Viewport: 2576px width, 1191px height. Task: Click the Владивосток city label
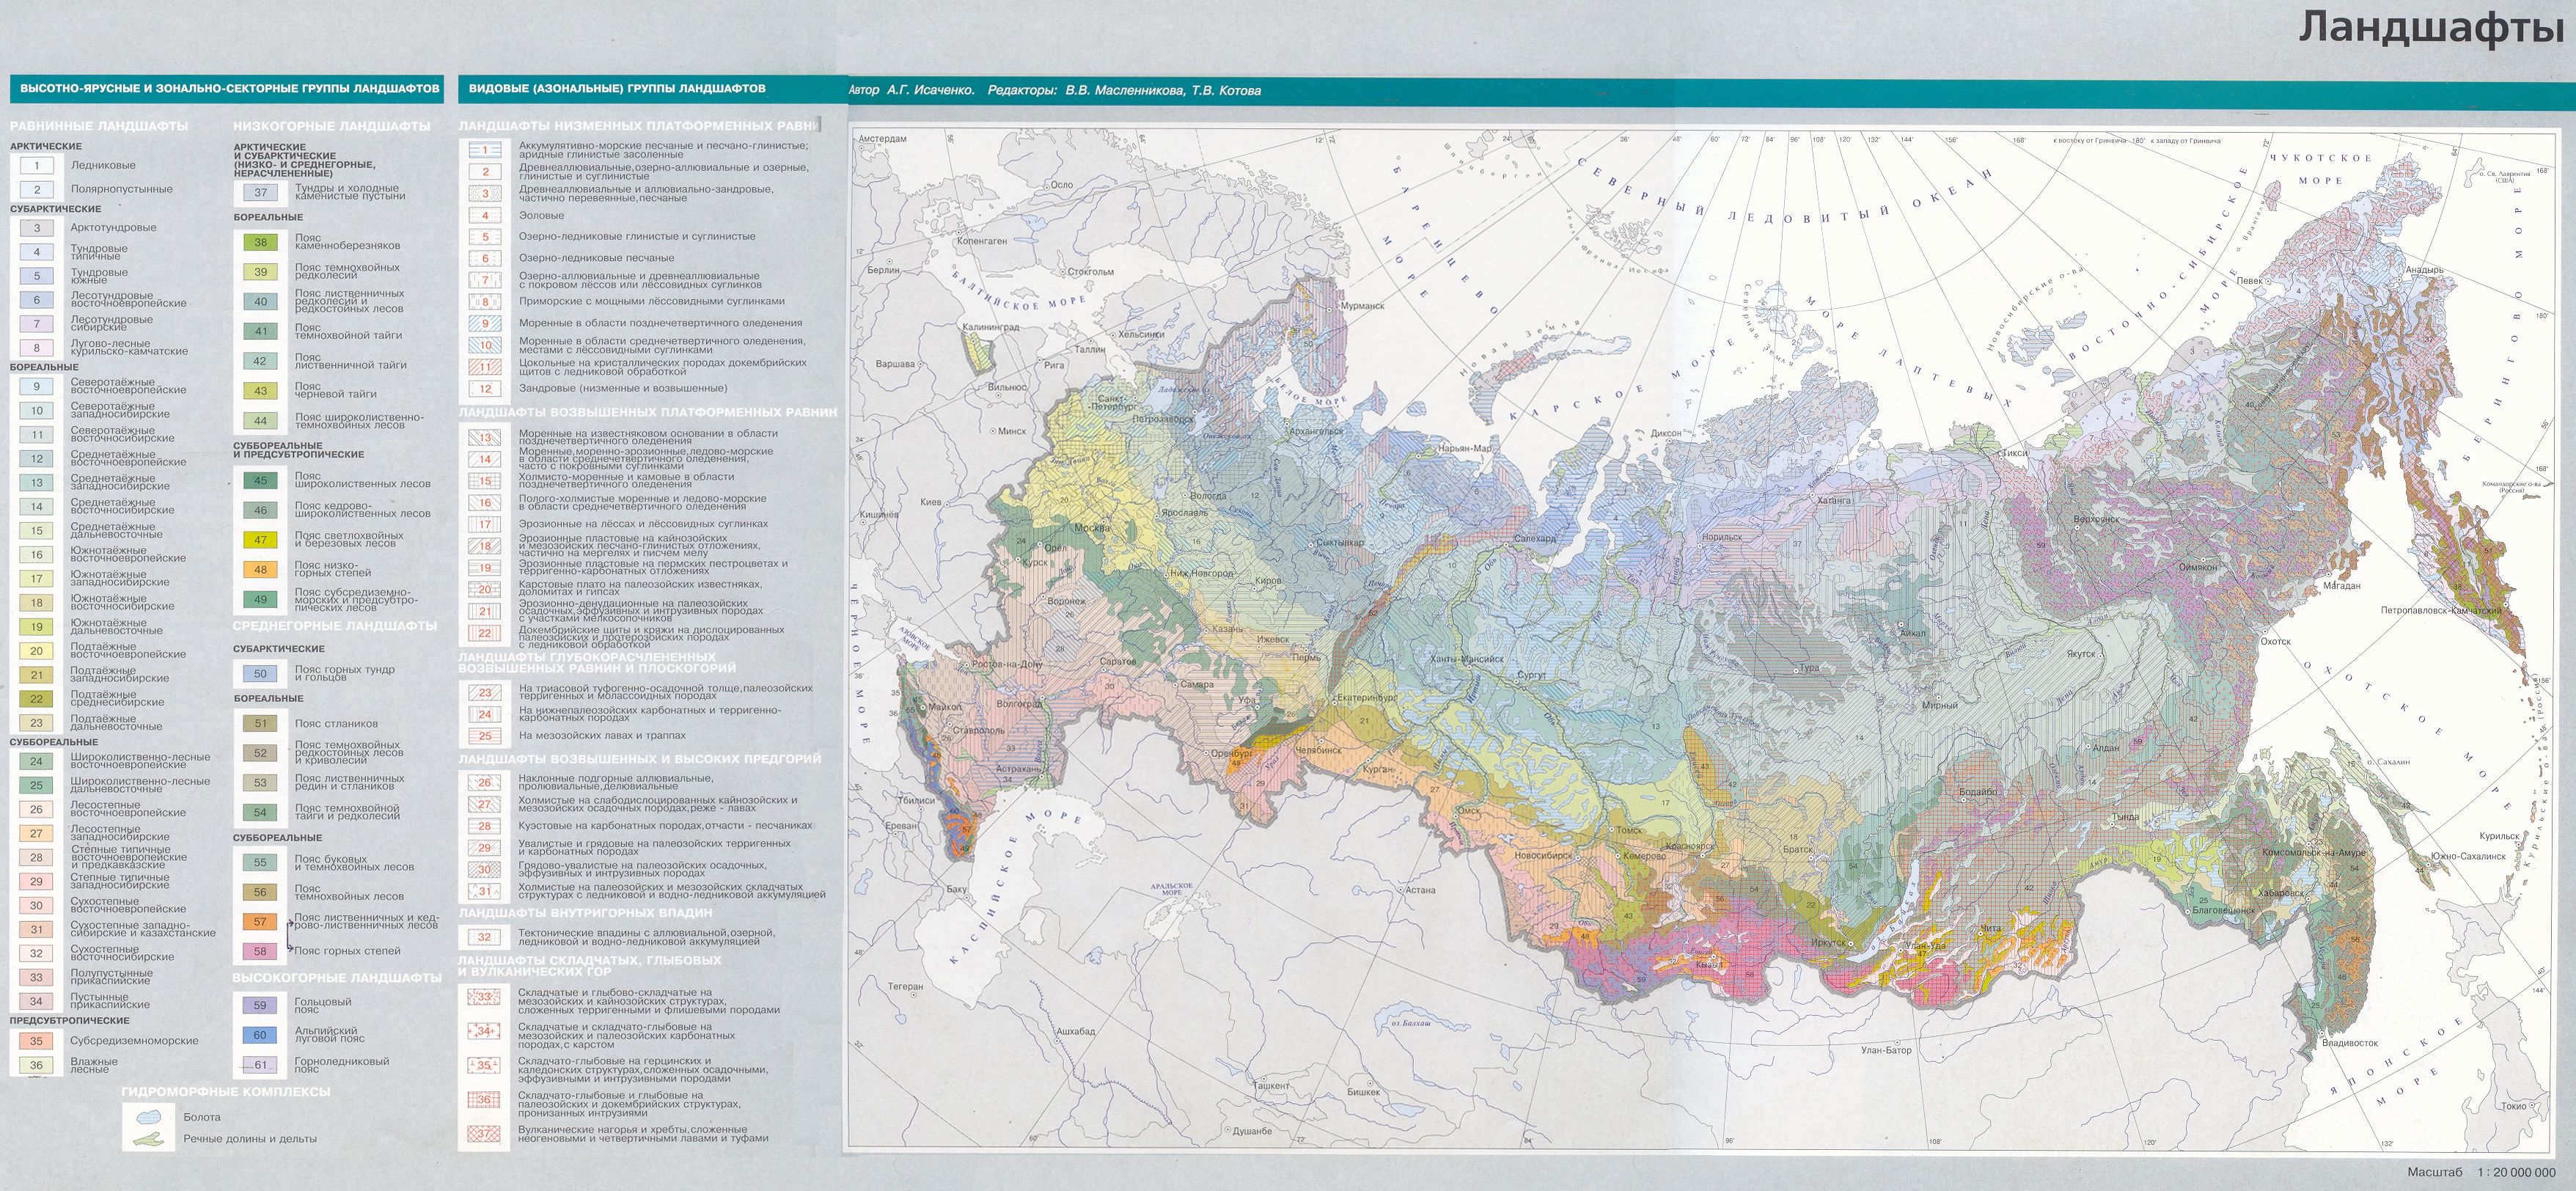point(2370,1043)
